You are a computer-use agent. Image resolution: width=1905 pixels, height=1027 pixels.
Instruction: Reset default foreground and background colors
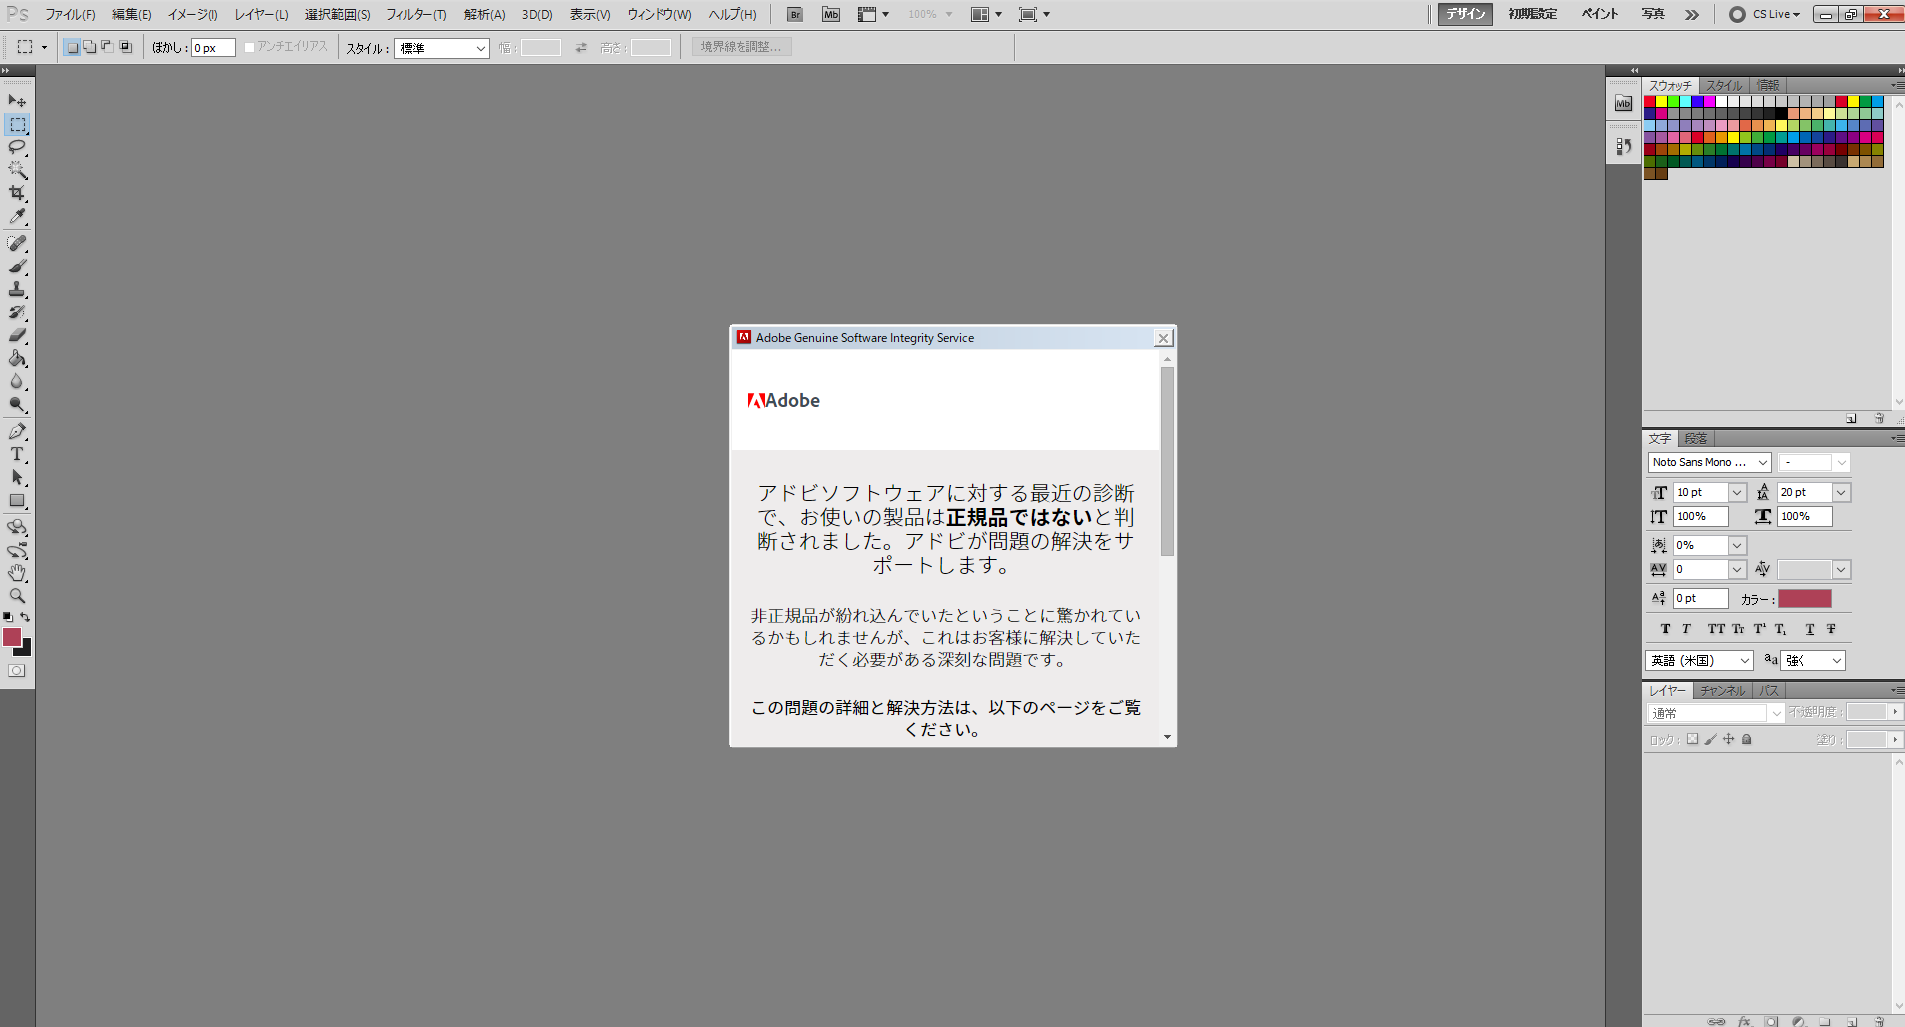[x=8, y=617]
